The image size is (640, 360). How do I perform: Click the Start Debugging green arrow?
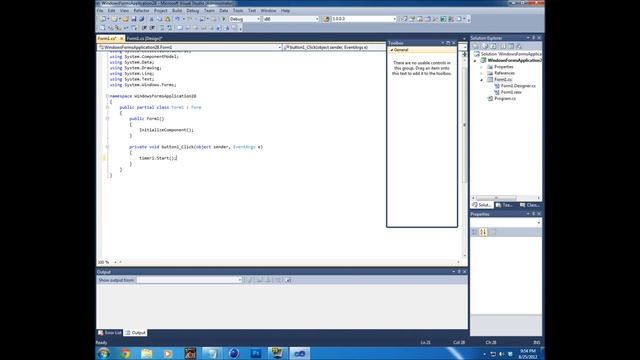(x=223, y=19)
